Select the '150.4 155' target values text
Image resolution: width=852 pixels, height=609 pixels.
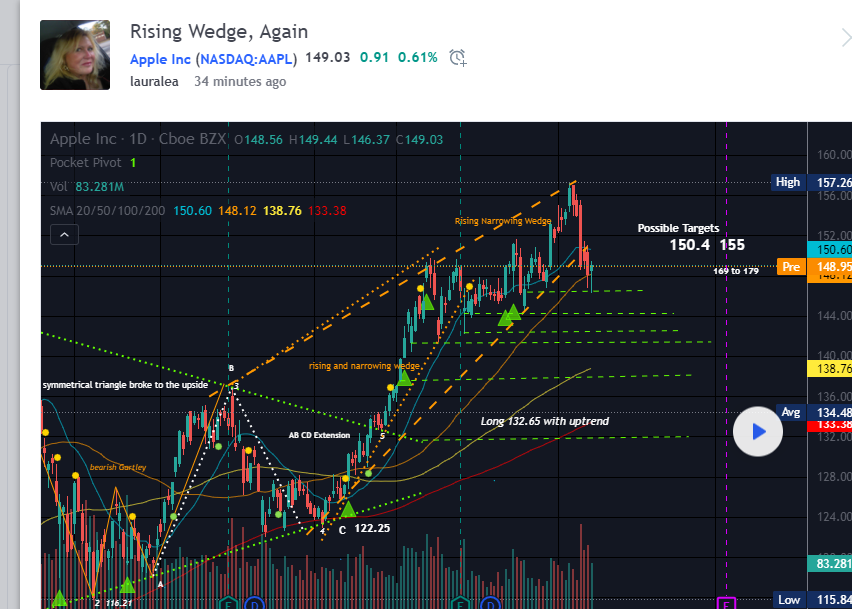click(x=707, y=245)
